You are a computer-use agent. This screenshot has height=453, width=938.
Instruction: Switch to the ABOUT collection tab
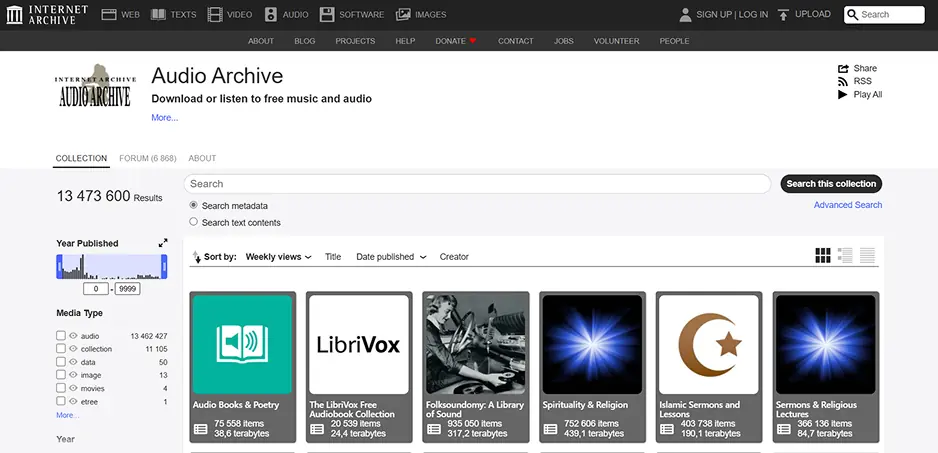click(x=202, y=159)
